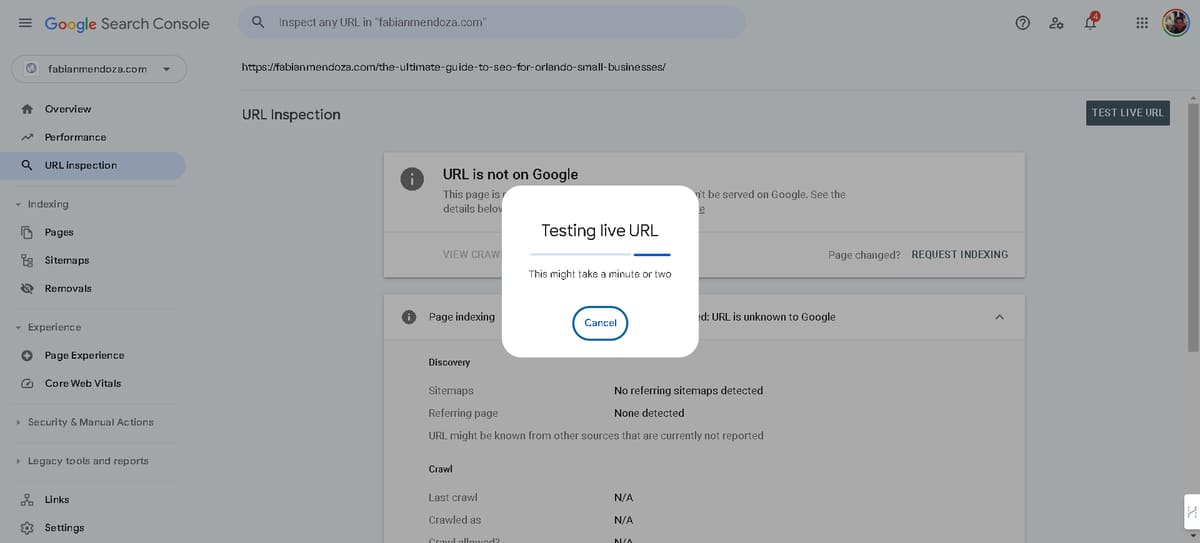Screen dimensions: 1200x543
Task: Click 'No referring sitemaps detected' value
Action: click(688, 391)
